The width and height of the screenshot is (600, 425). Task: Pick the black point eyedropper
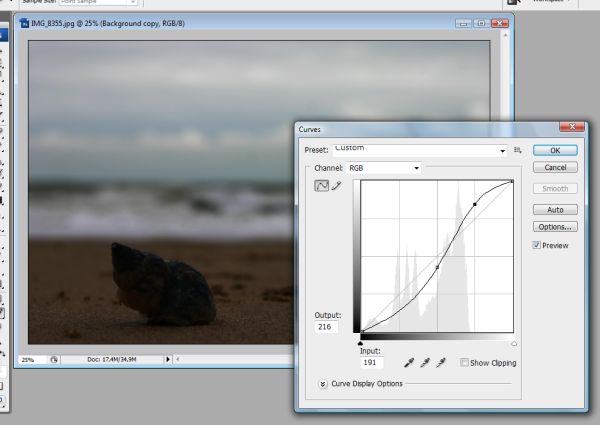pyautogui.click(x=409, y=362)
